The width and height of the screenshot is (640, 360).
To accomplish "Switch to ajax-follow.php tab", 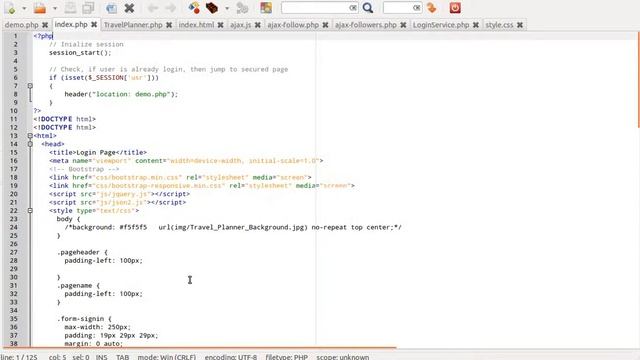I will [x=293, y=25].
